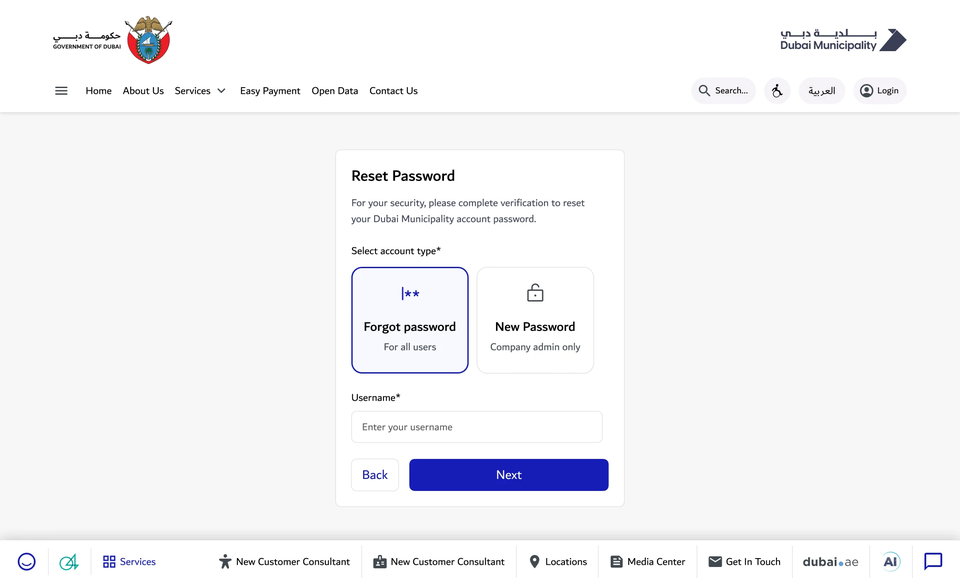Open Services grid in bottom bar
Viewport: 960px width, 583px height.
click(129, 562)
